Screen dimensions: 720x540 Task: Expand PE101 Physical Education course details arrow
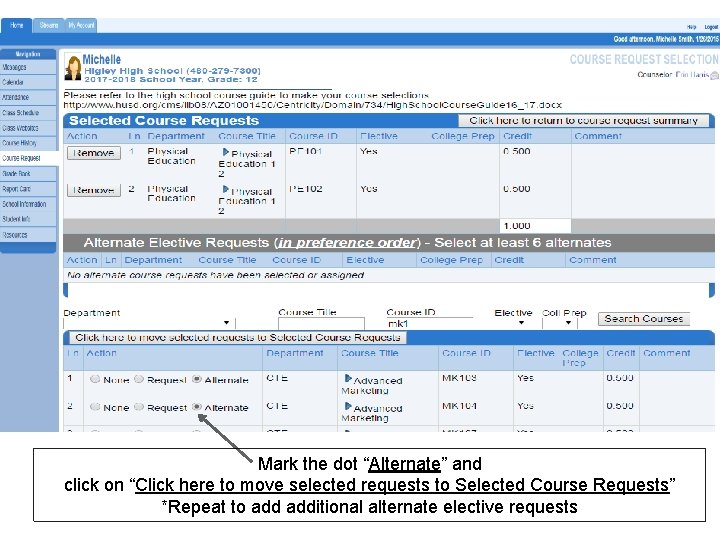pyautogui.click(x=225, y=152)
